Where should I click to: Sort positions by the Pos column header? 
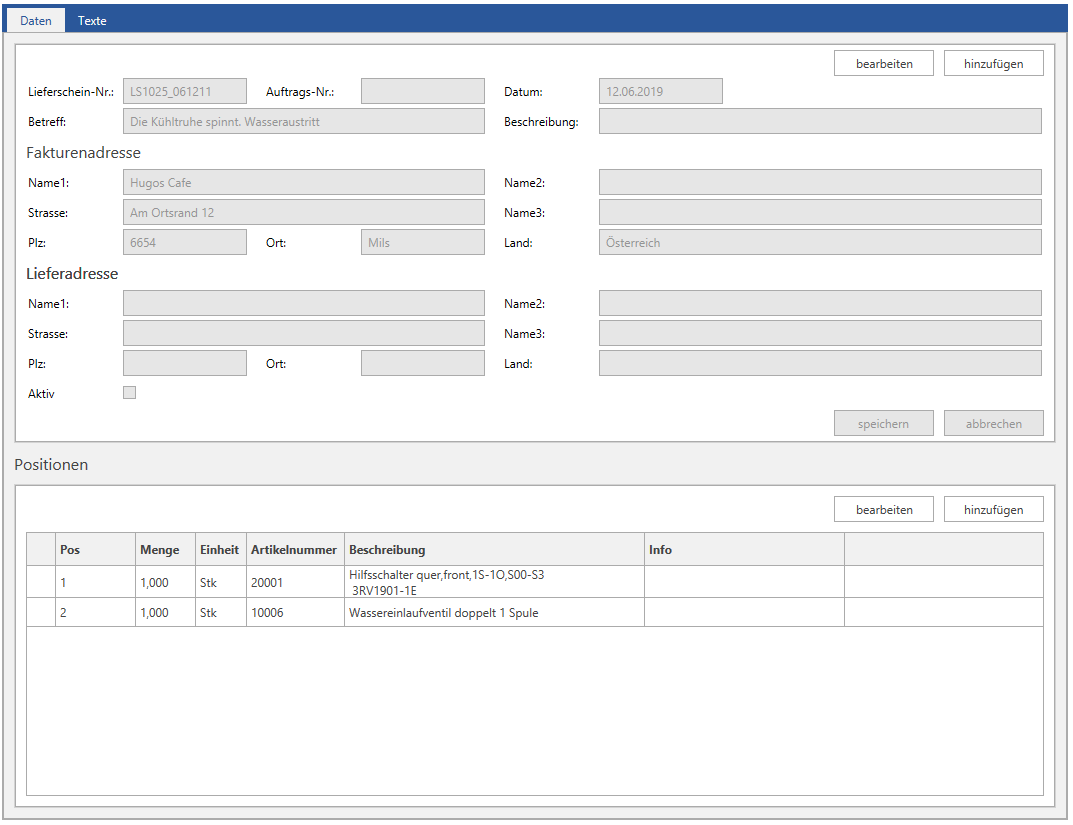pyautogui.click(x=95, y=549)
